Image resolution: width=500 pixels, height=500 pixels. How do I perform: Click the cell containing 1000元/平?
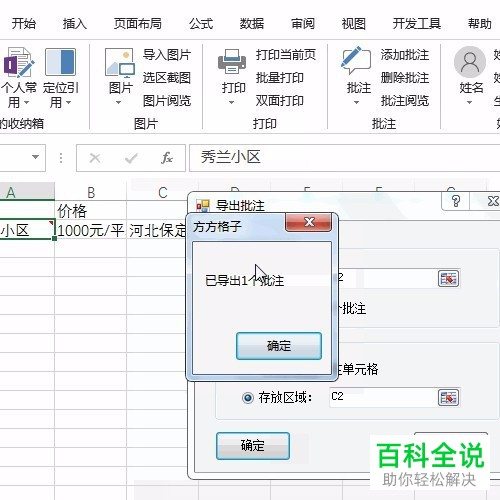91,230
